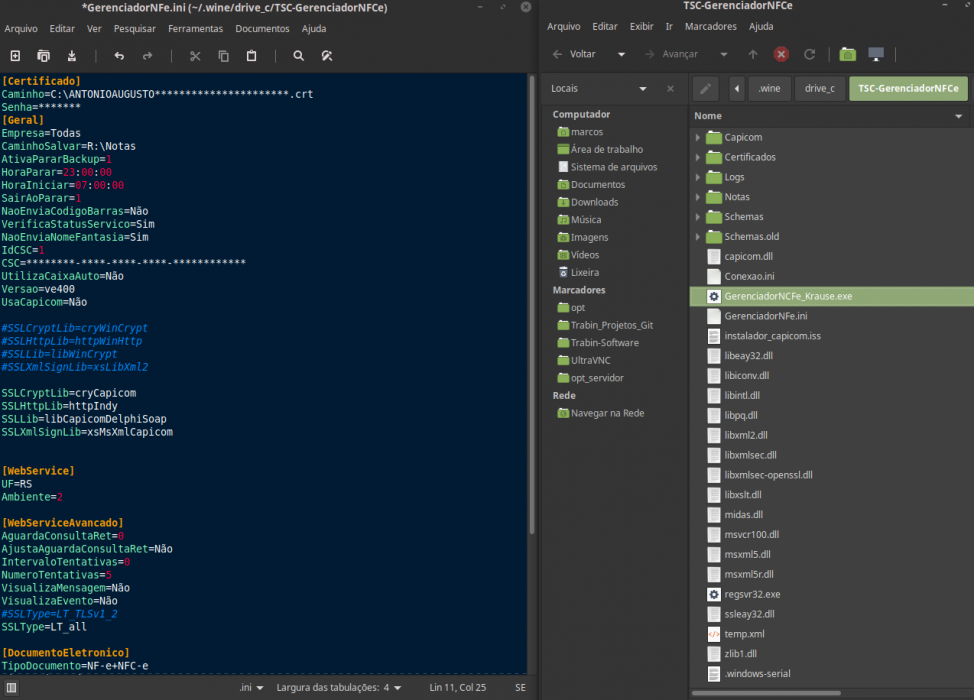Click the computer icon in file manager toolbar
Viewport: 974px width, 700px height.
click(x=876, y=54)
